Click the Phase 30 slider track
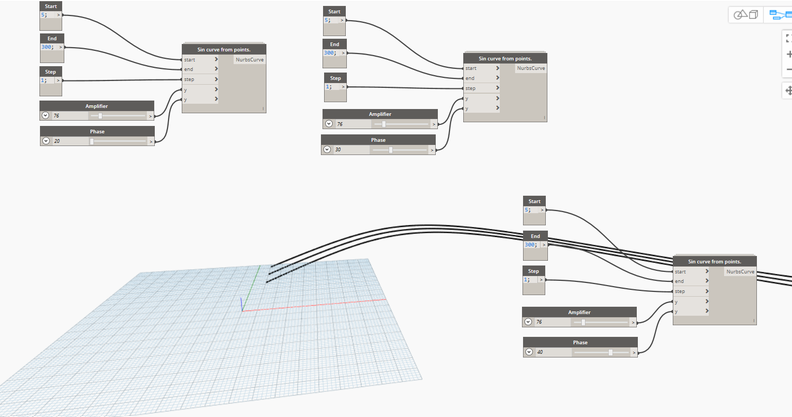 coord(399,150)
